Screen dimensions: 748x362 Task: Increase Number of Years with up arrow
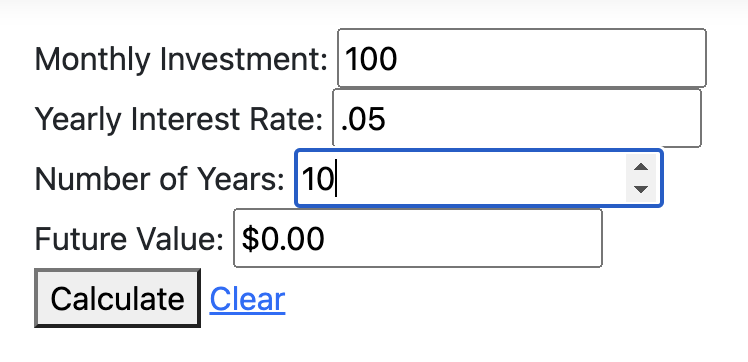pyautogui.click(x=641, y=167)
